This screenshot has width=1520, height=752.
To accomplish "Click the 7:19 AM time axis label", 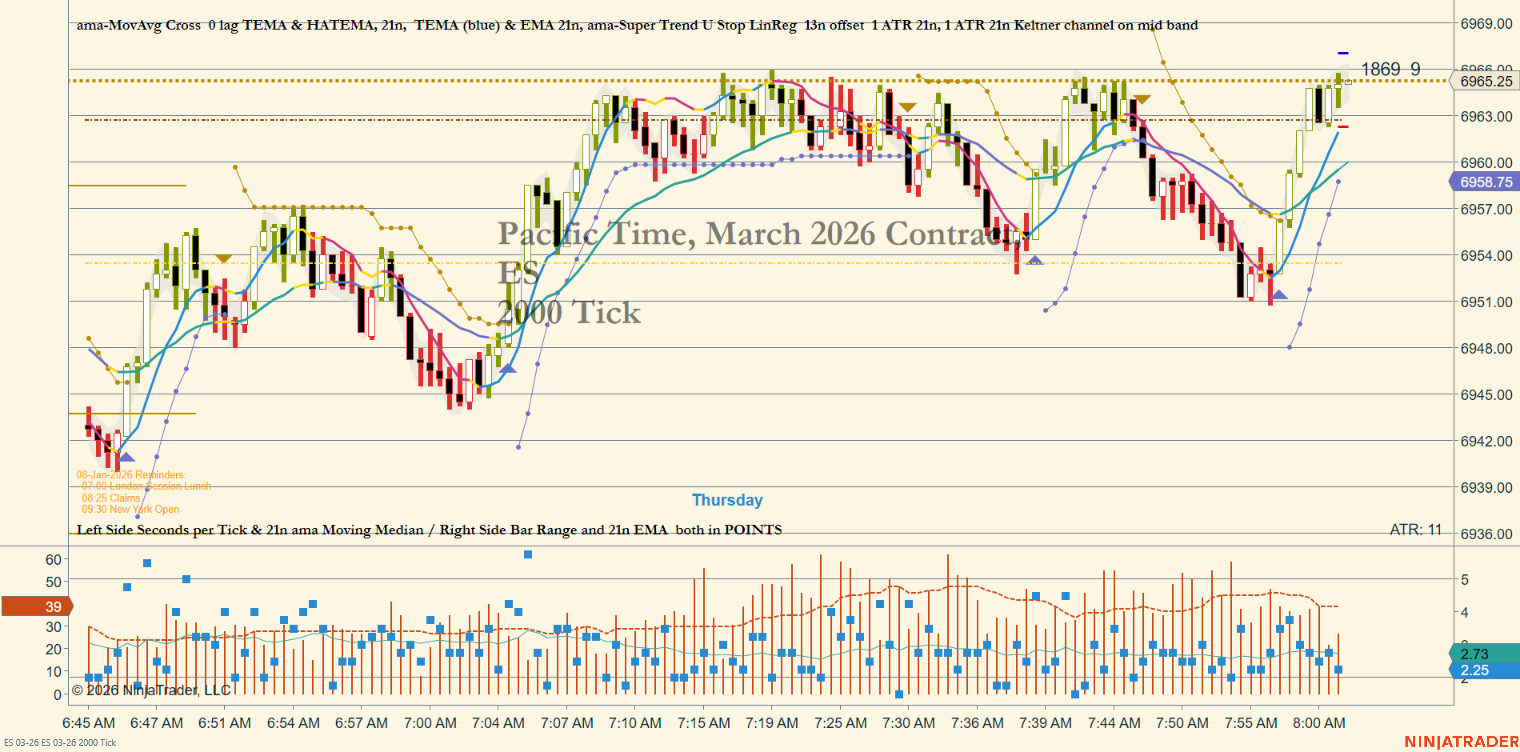I will click(772, 722).
